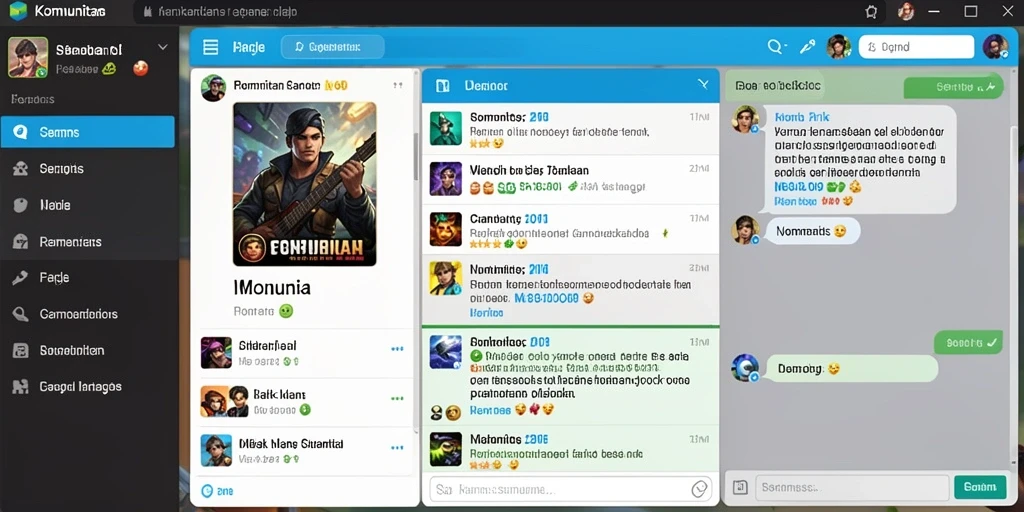This screenshot has height=512, width=1024.
Task: Open the large character guitar card image
Action: tap(304, 184)
